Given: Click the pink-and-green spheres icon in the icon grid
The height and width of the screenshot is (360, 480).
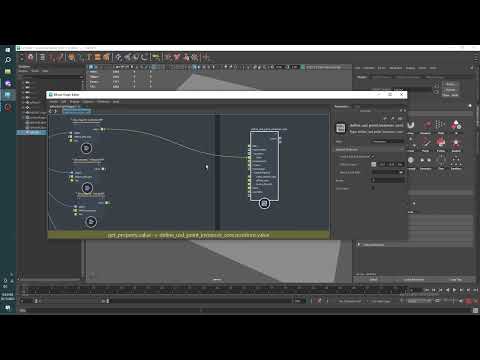Looking at the screenshot, I should [456, 125].
